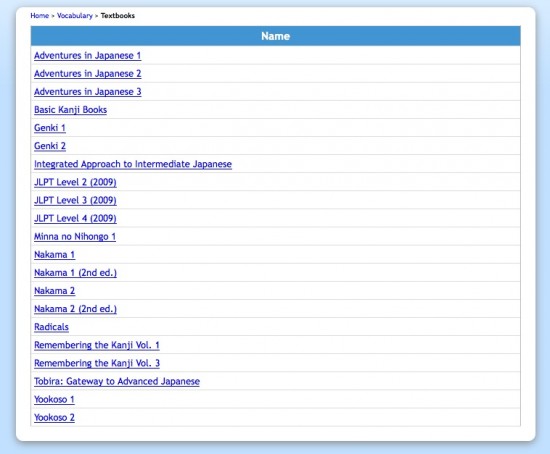Open the Basic Kanji Books link
Screen dimensions: 550x454
70,110
